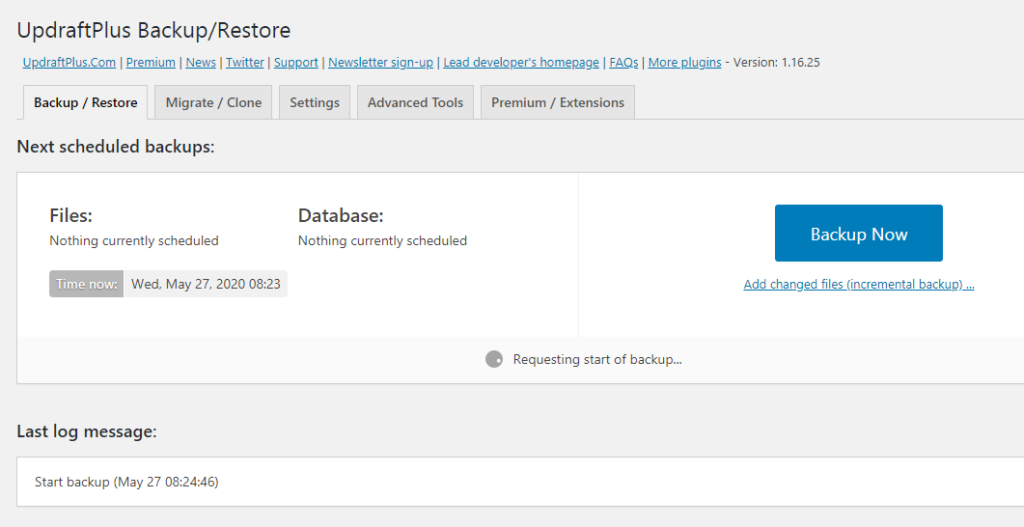
Task: Click Nothing currently scheduled under Files
Action: pos(134,241)
